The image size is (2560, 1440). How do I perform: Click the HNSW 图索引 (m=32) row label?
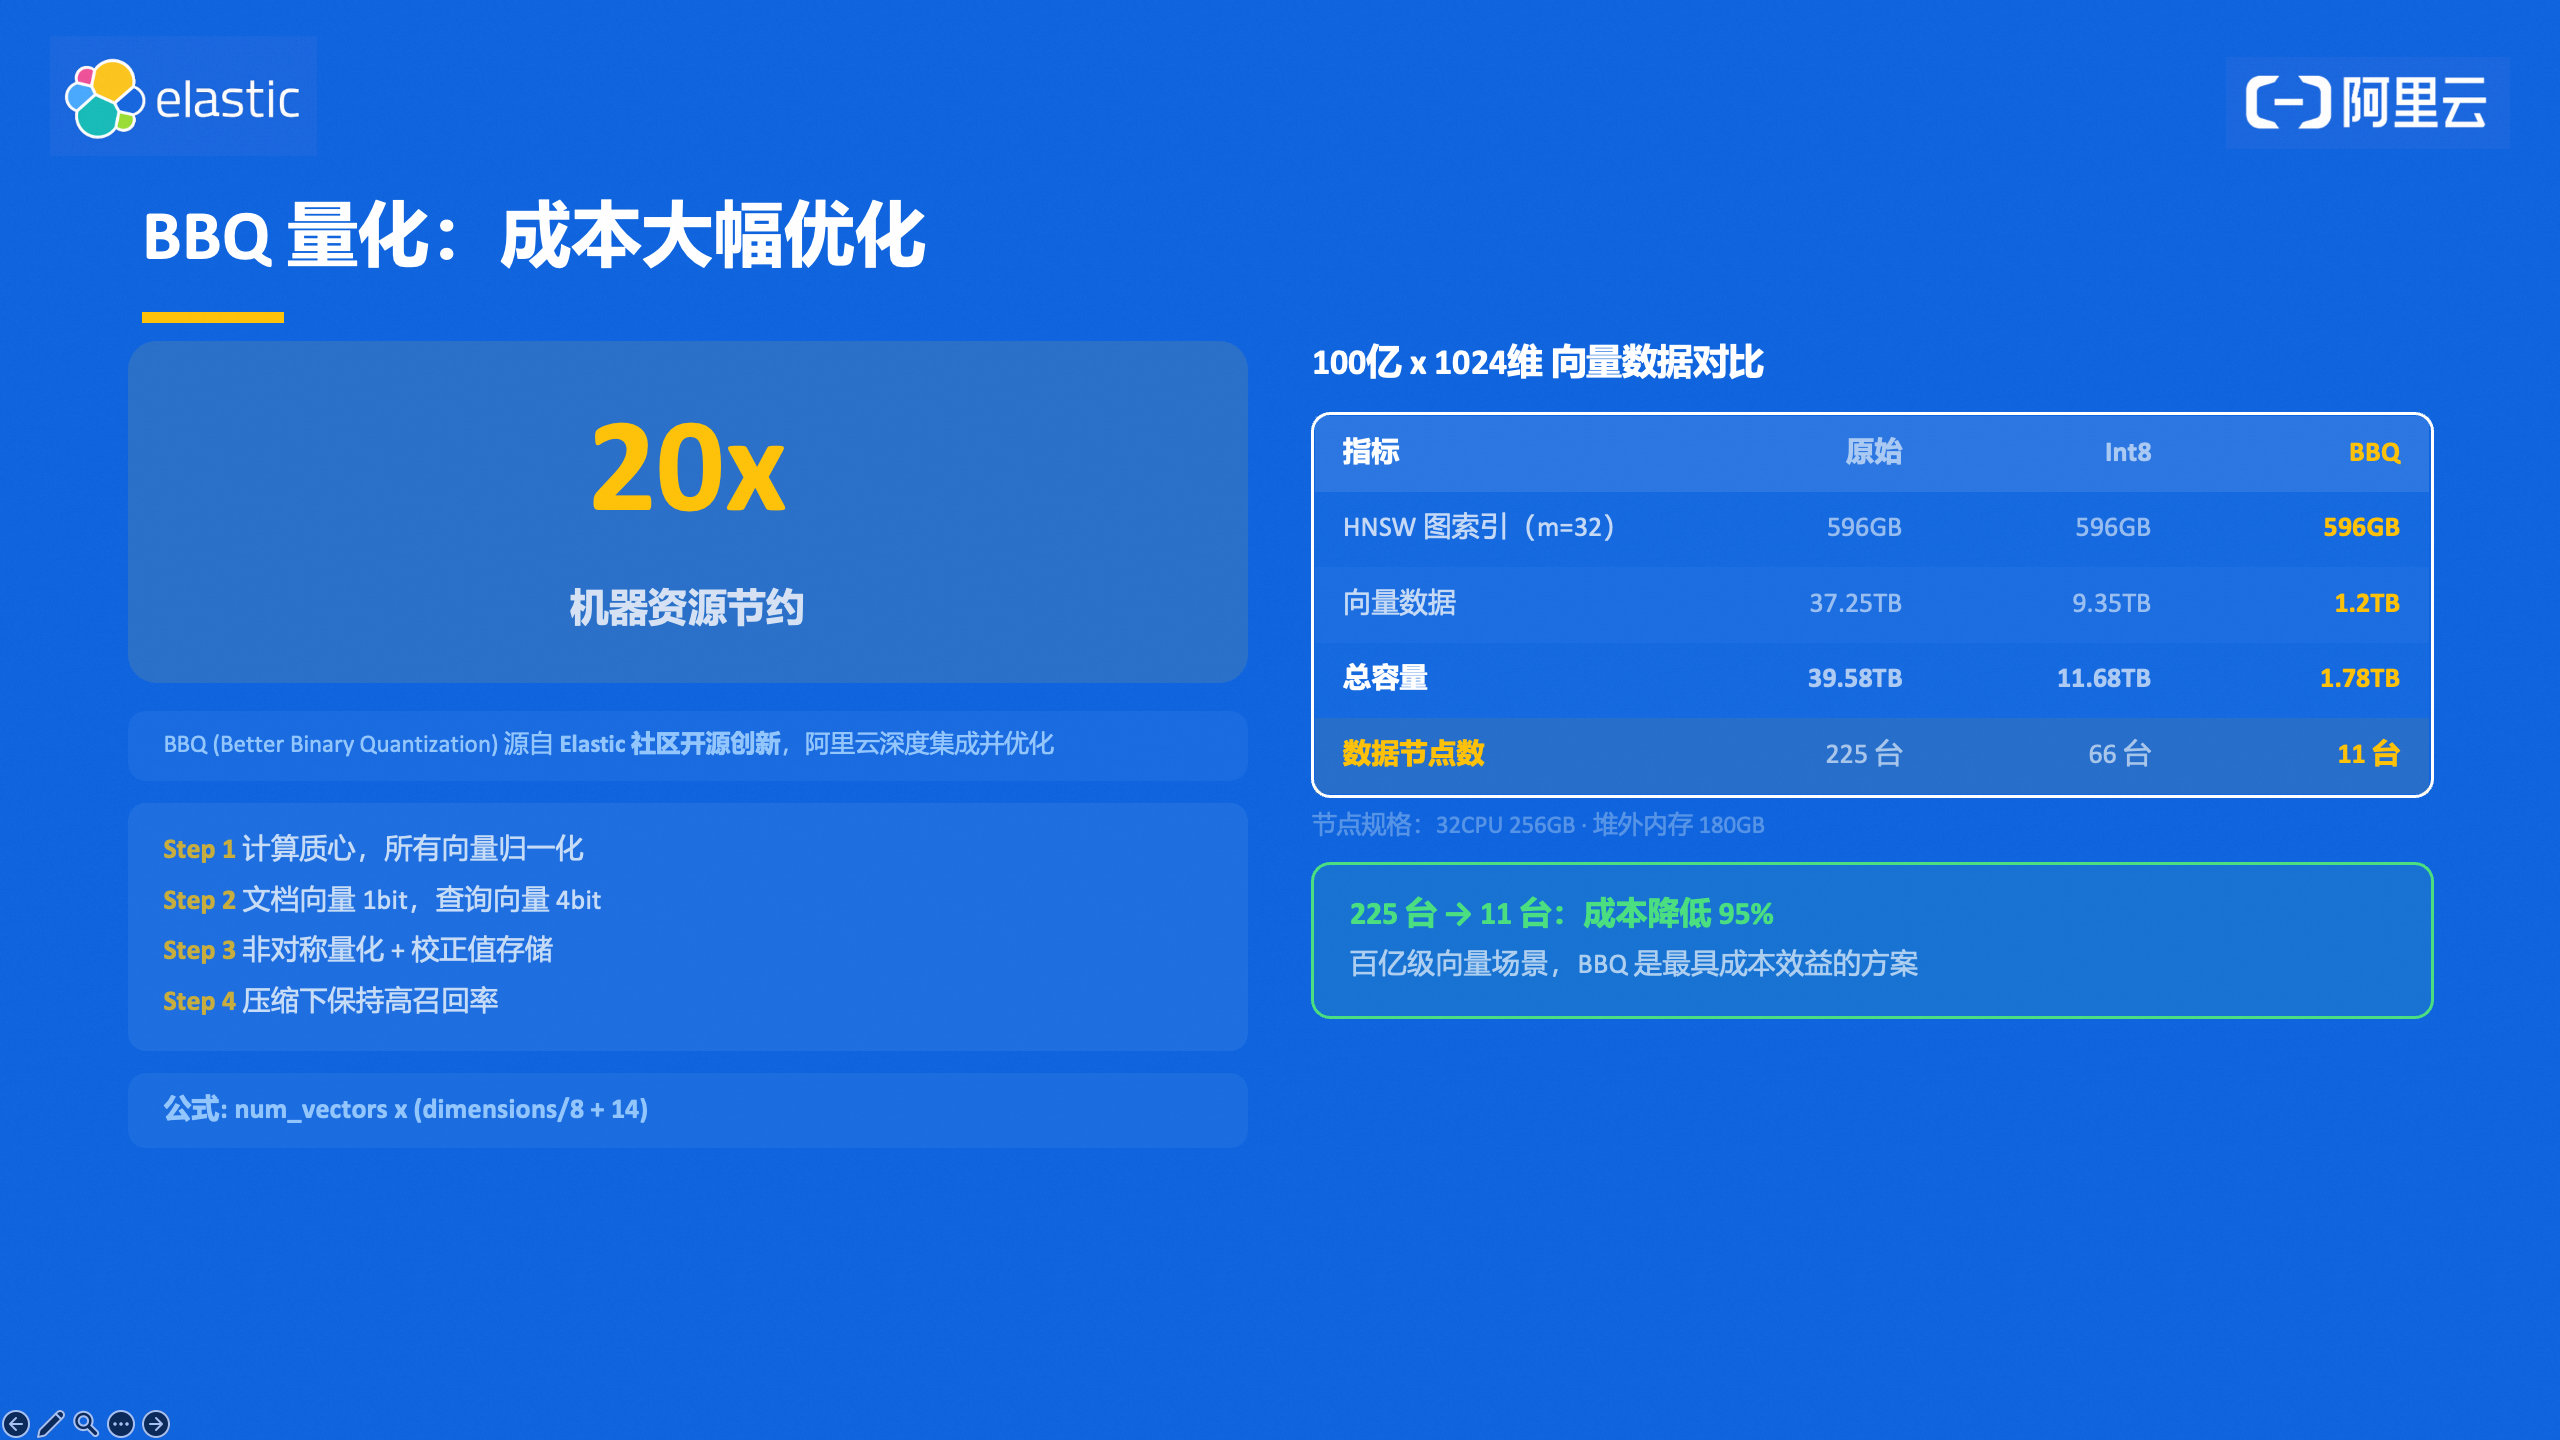point(1478,527)
